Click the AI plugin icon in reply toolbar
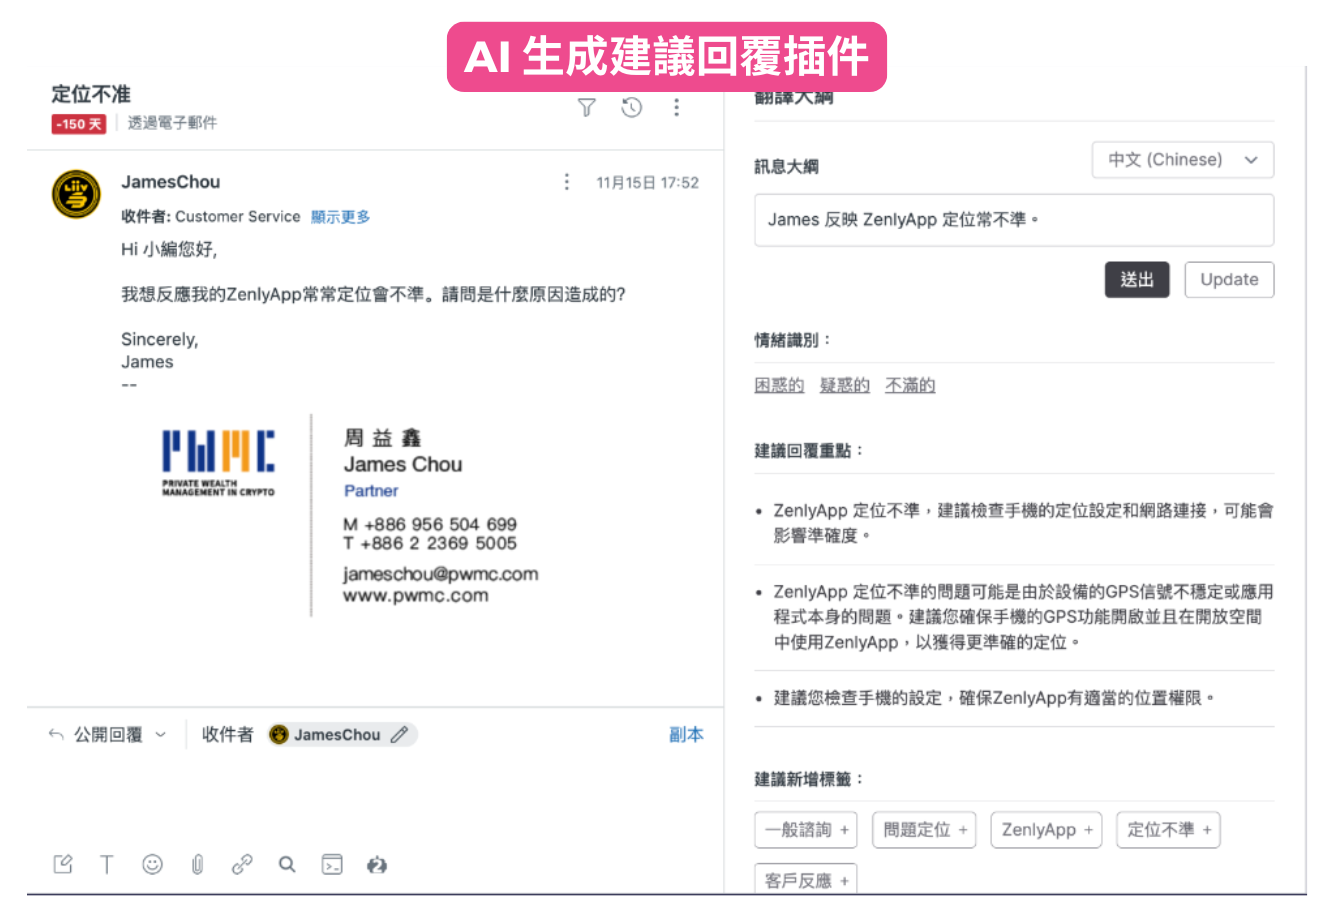This screenshot has height=921, width=1340. pyautogui.click(x=377, y=865)
